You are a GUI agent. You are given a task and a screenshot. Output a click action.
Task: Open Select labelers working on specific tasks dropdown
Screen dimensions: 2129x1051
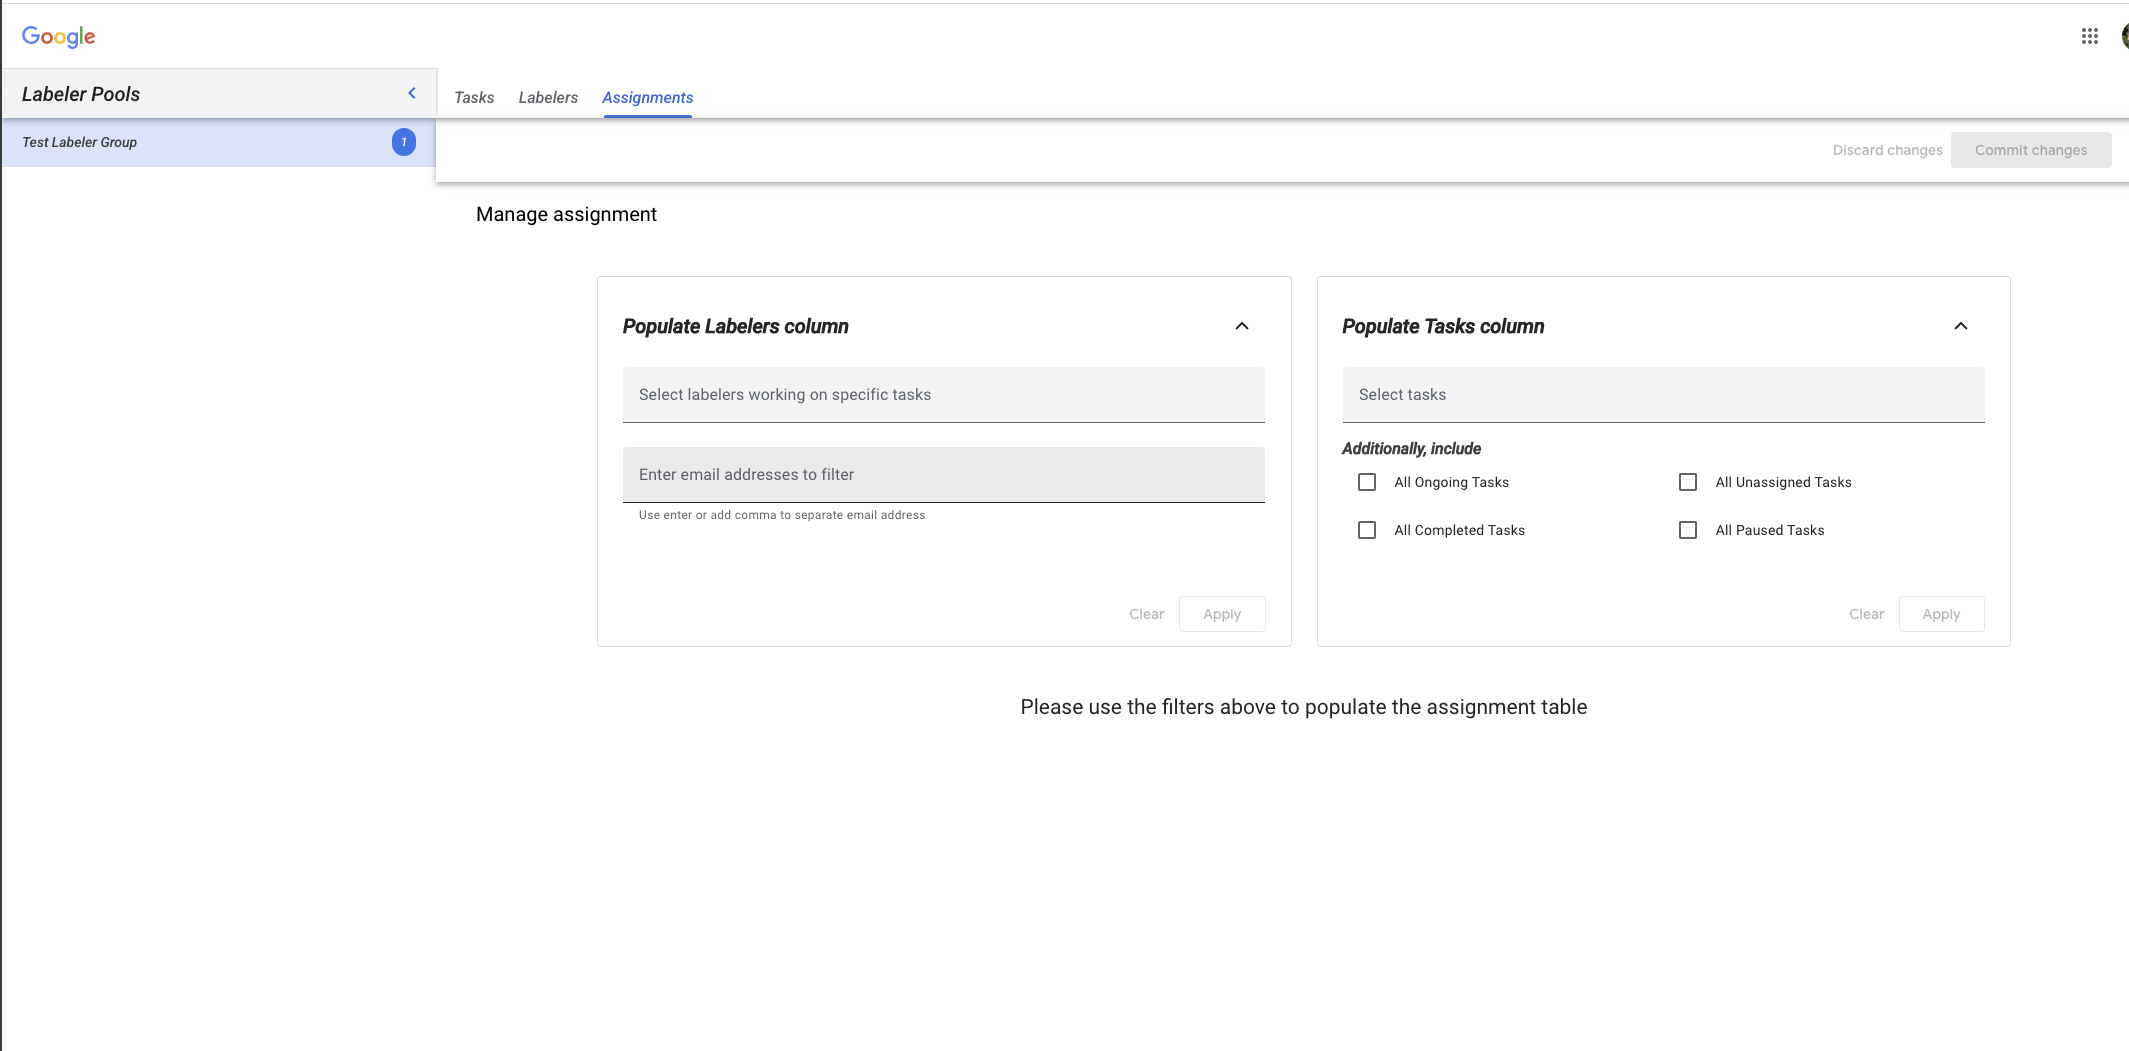pos(942,395)
